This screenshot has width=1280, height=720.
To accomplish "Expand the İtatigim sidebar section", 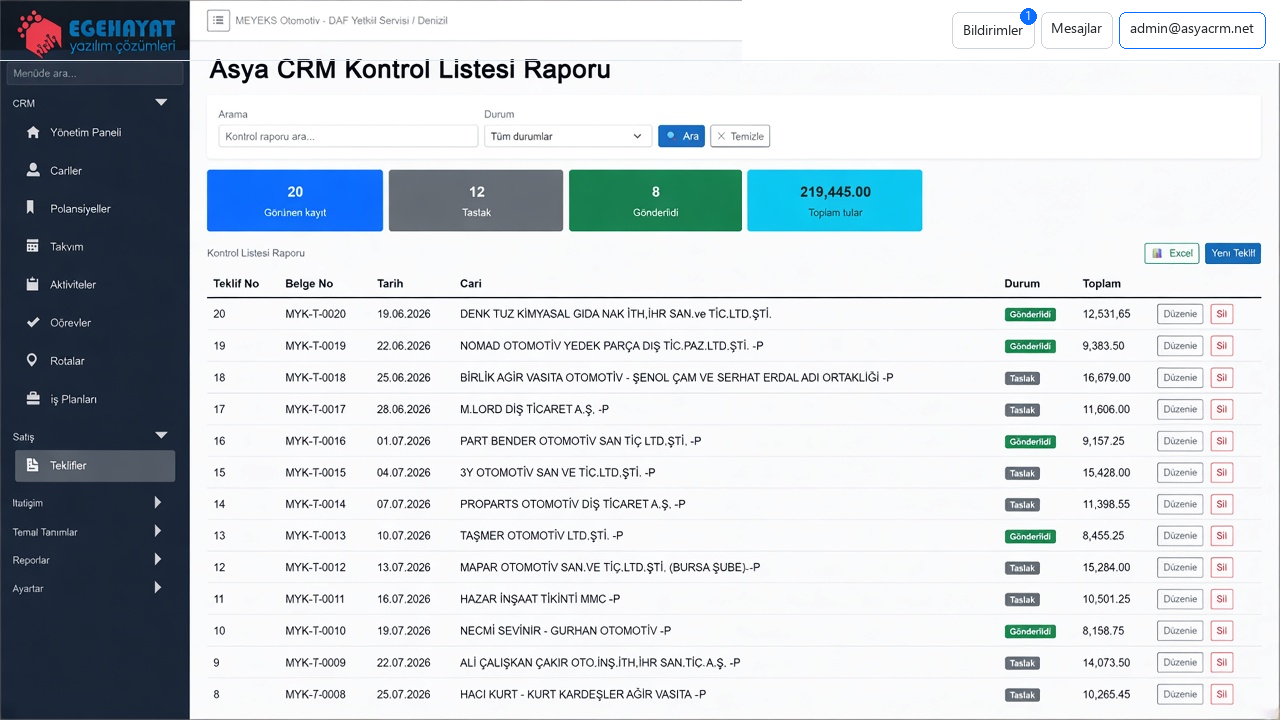I will point(158,502).
